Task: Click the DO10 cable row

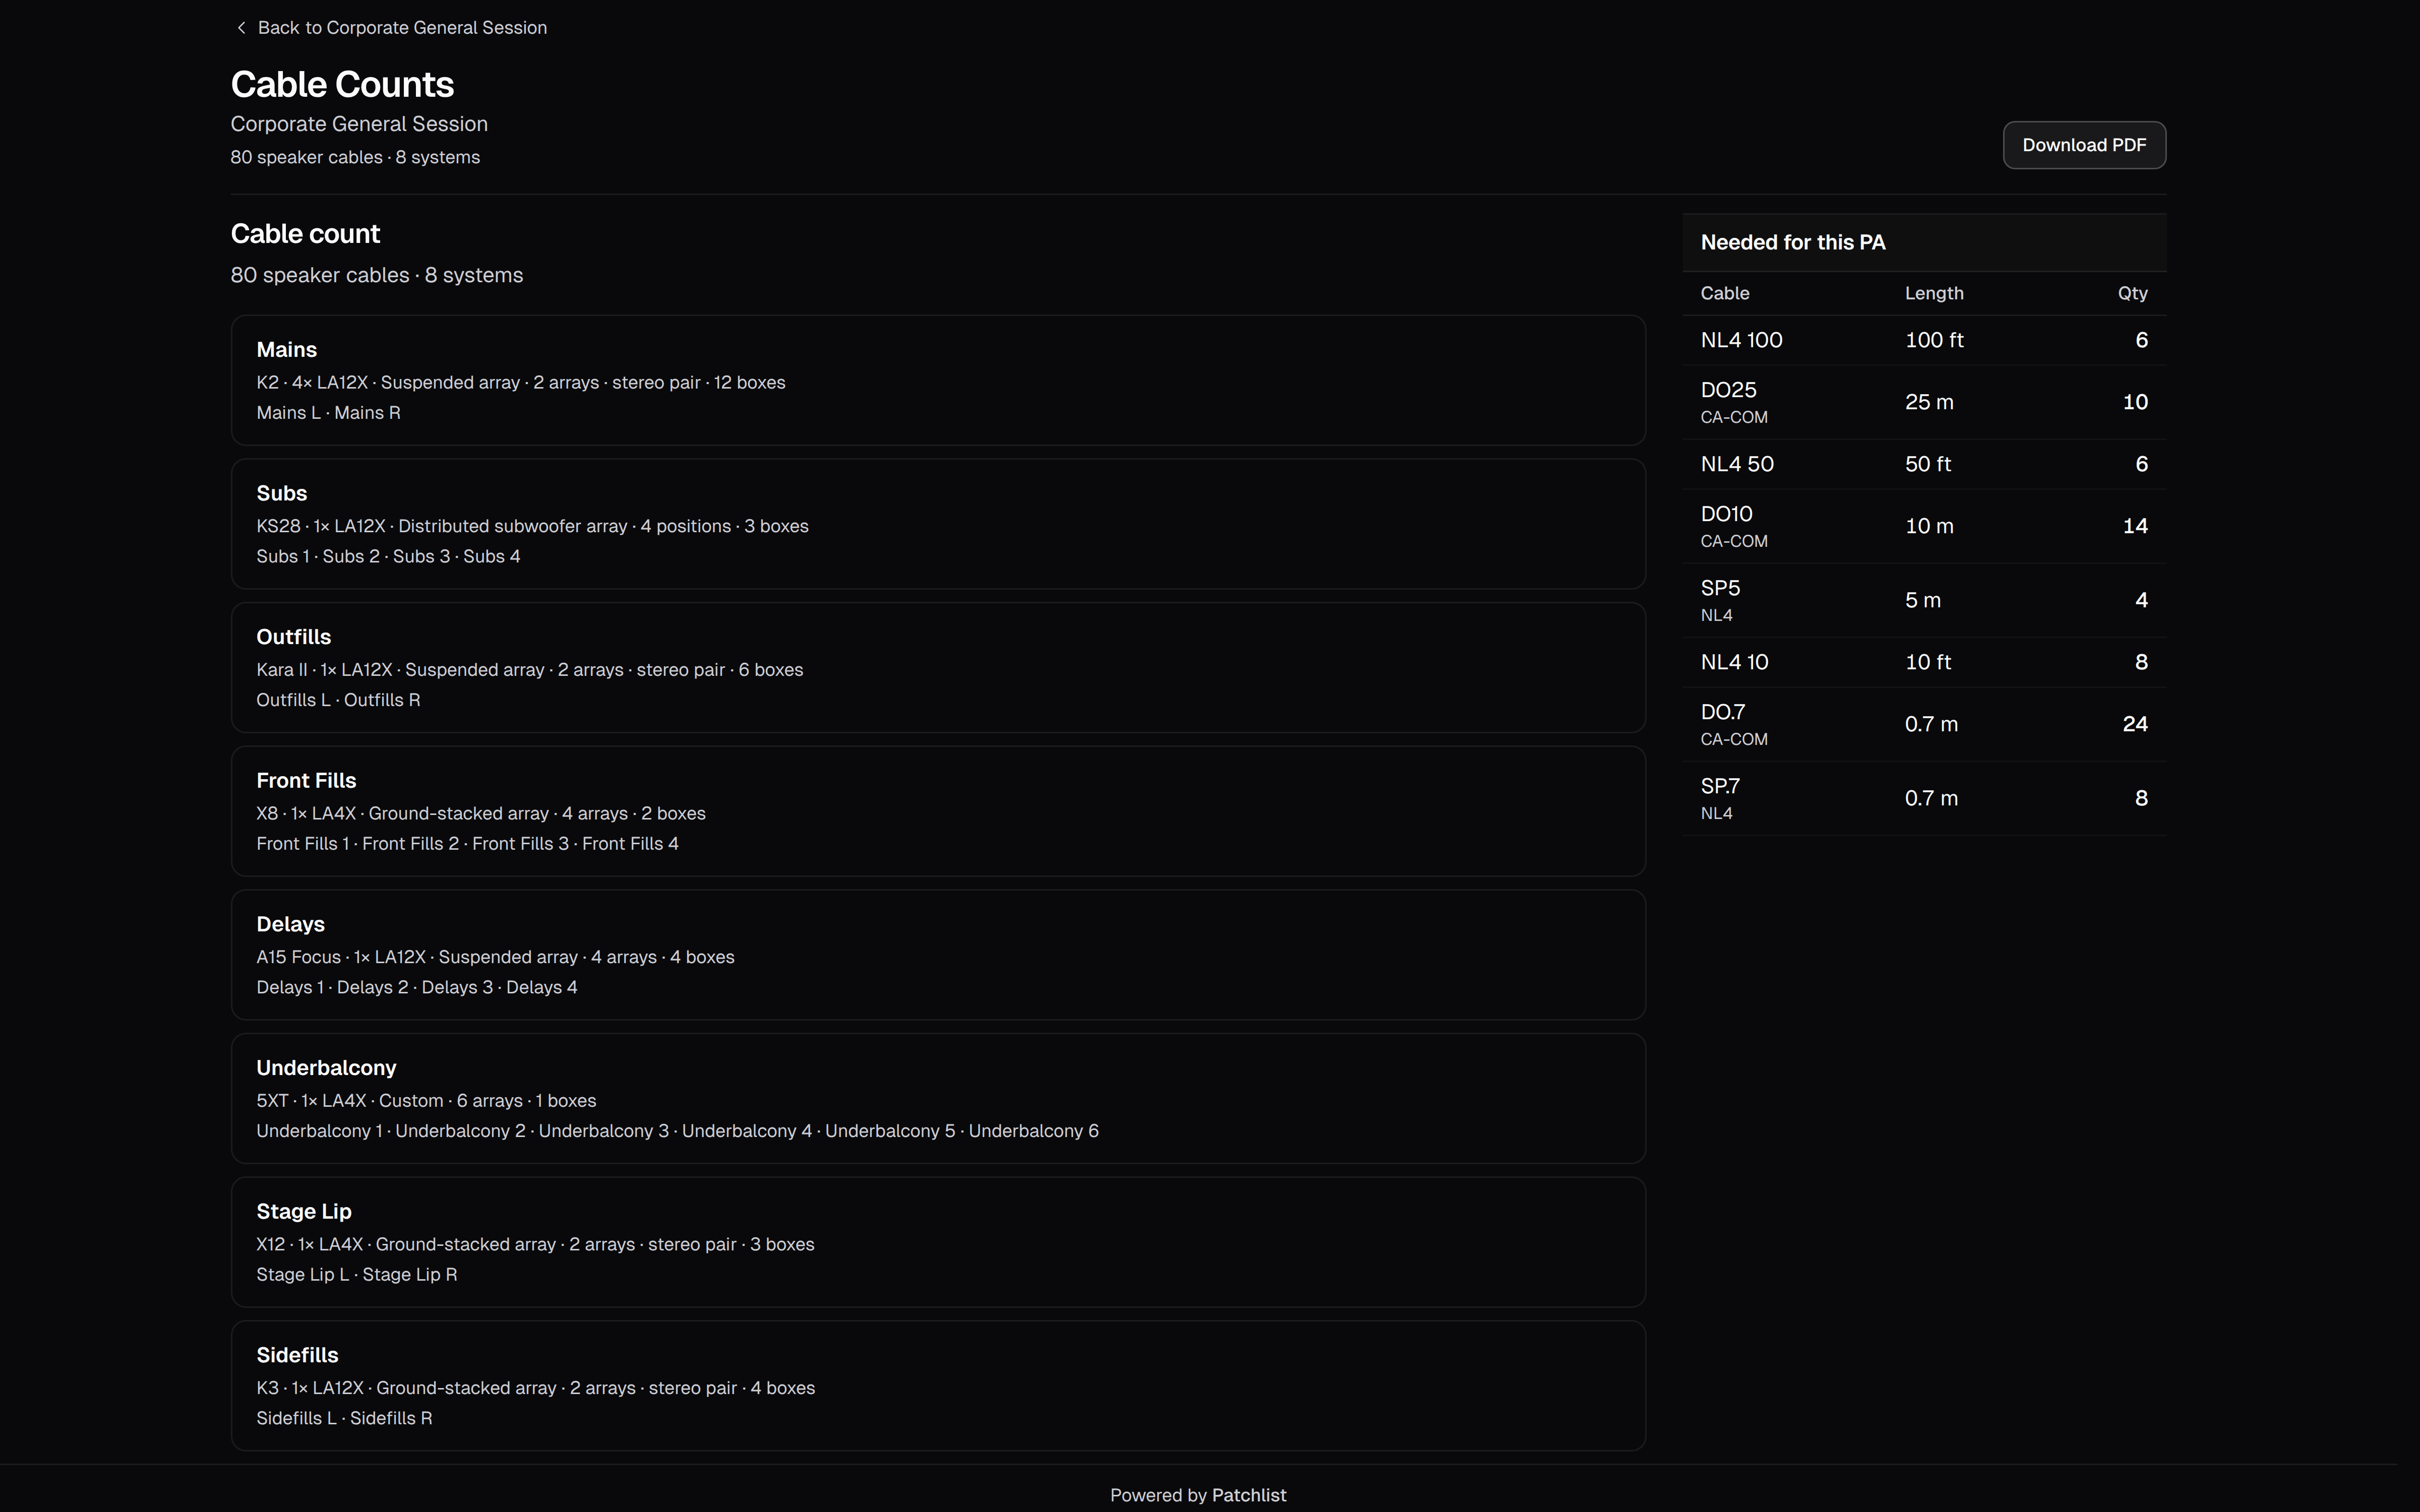Action: (1924, 526)
